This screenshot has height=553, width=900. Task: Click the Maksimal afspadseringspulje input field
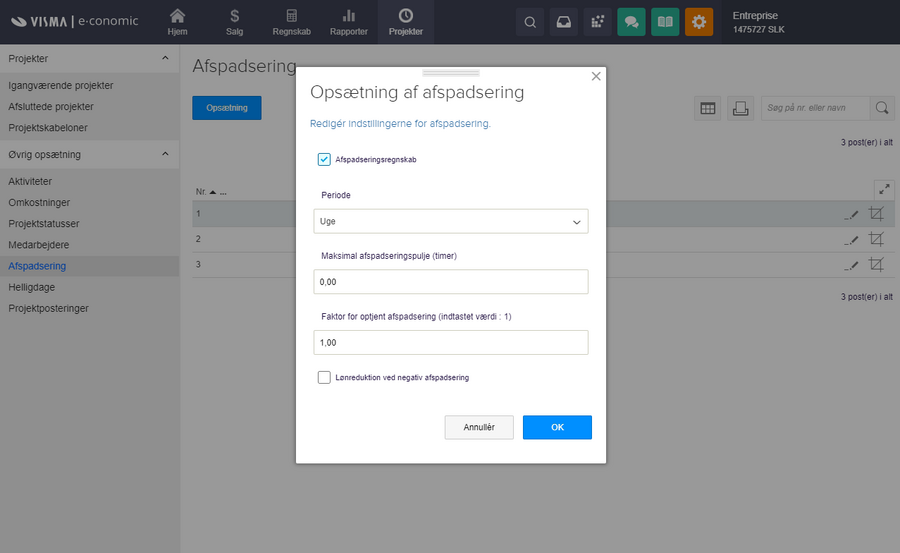tap(450, 282)
